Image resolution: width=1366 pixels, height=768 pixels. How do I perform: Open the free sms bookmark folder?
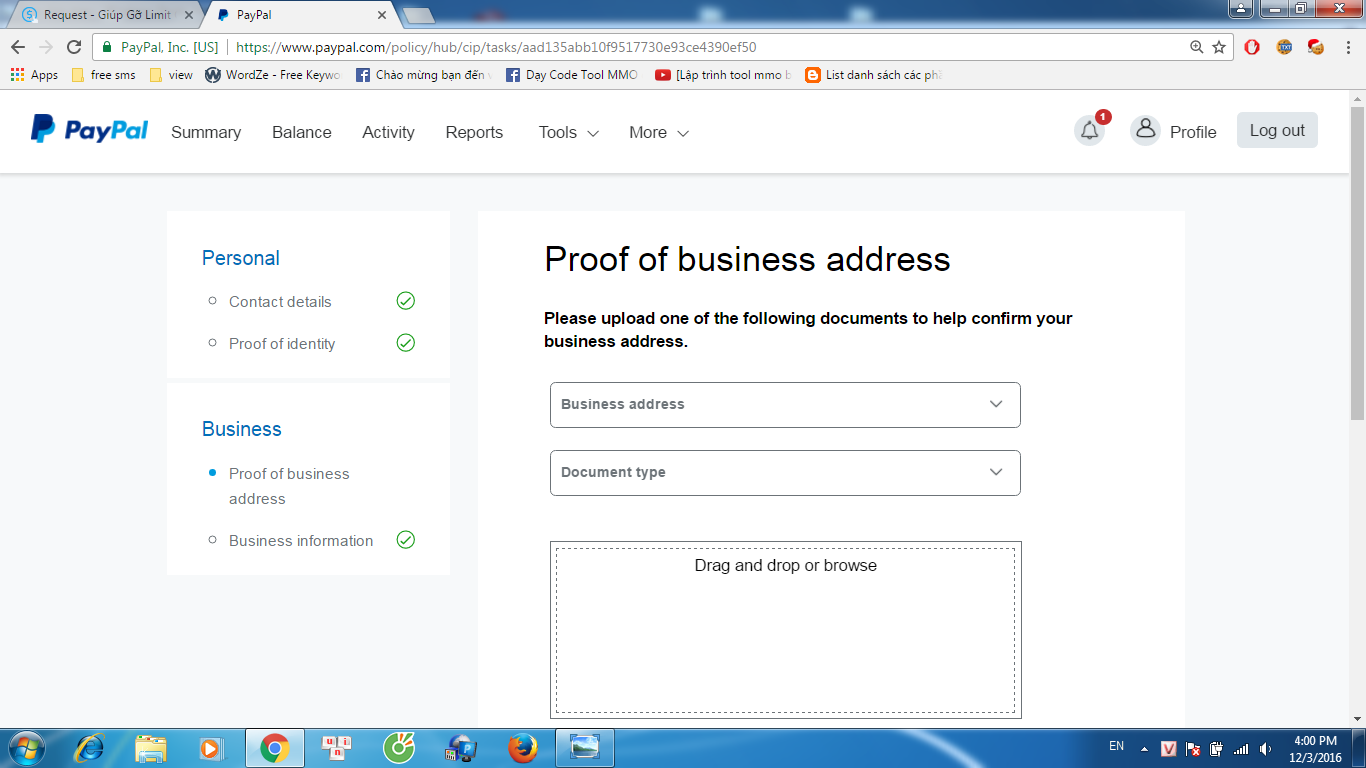[x=103, y=75]
